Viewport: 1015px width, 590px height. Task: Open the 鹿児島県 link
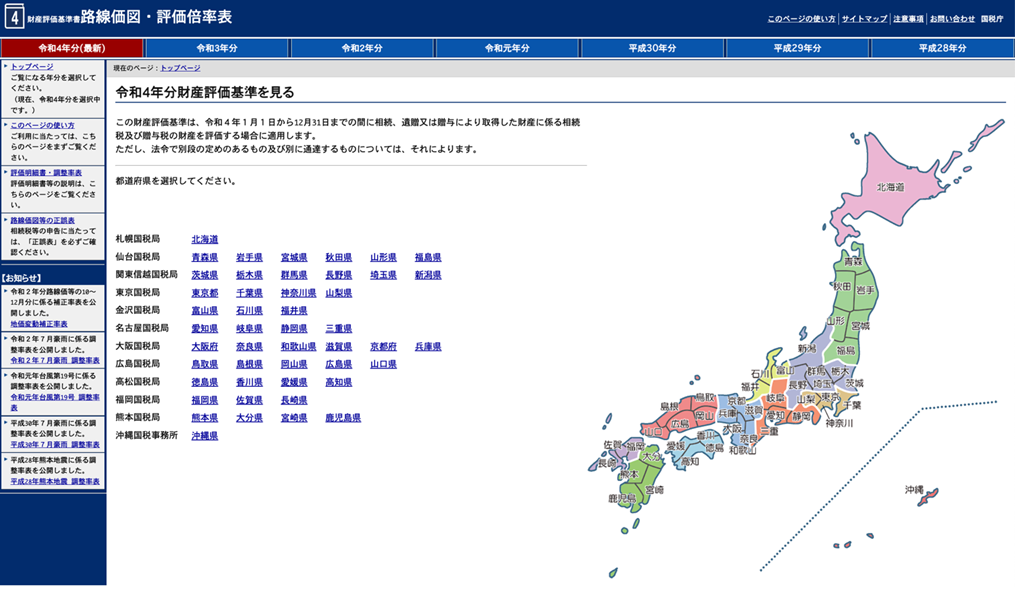tap(343, 418)
